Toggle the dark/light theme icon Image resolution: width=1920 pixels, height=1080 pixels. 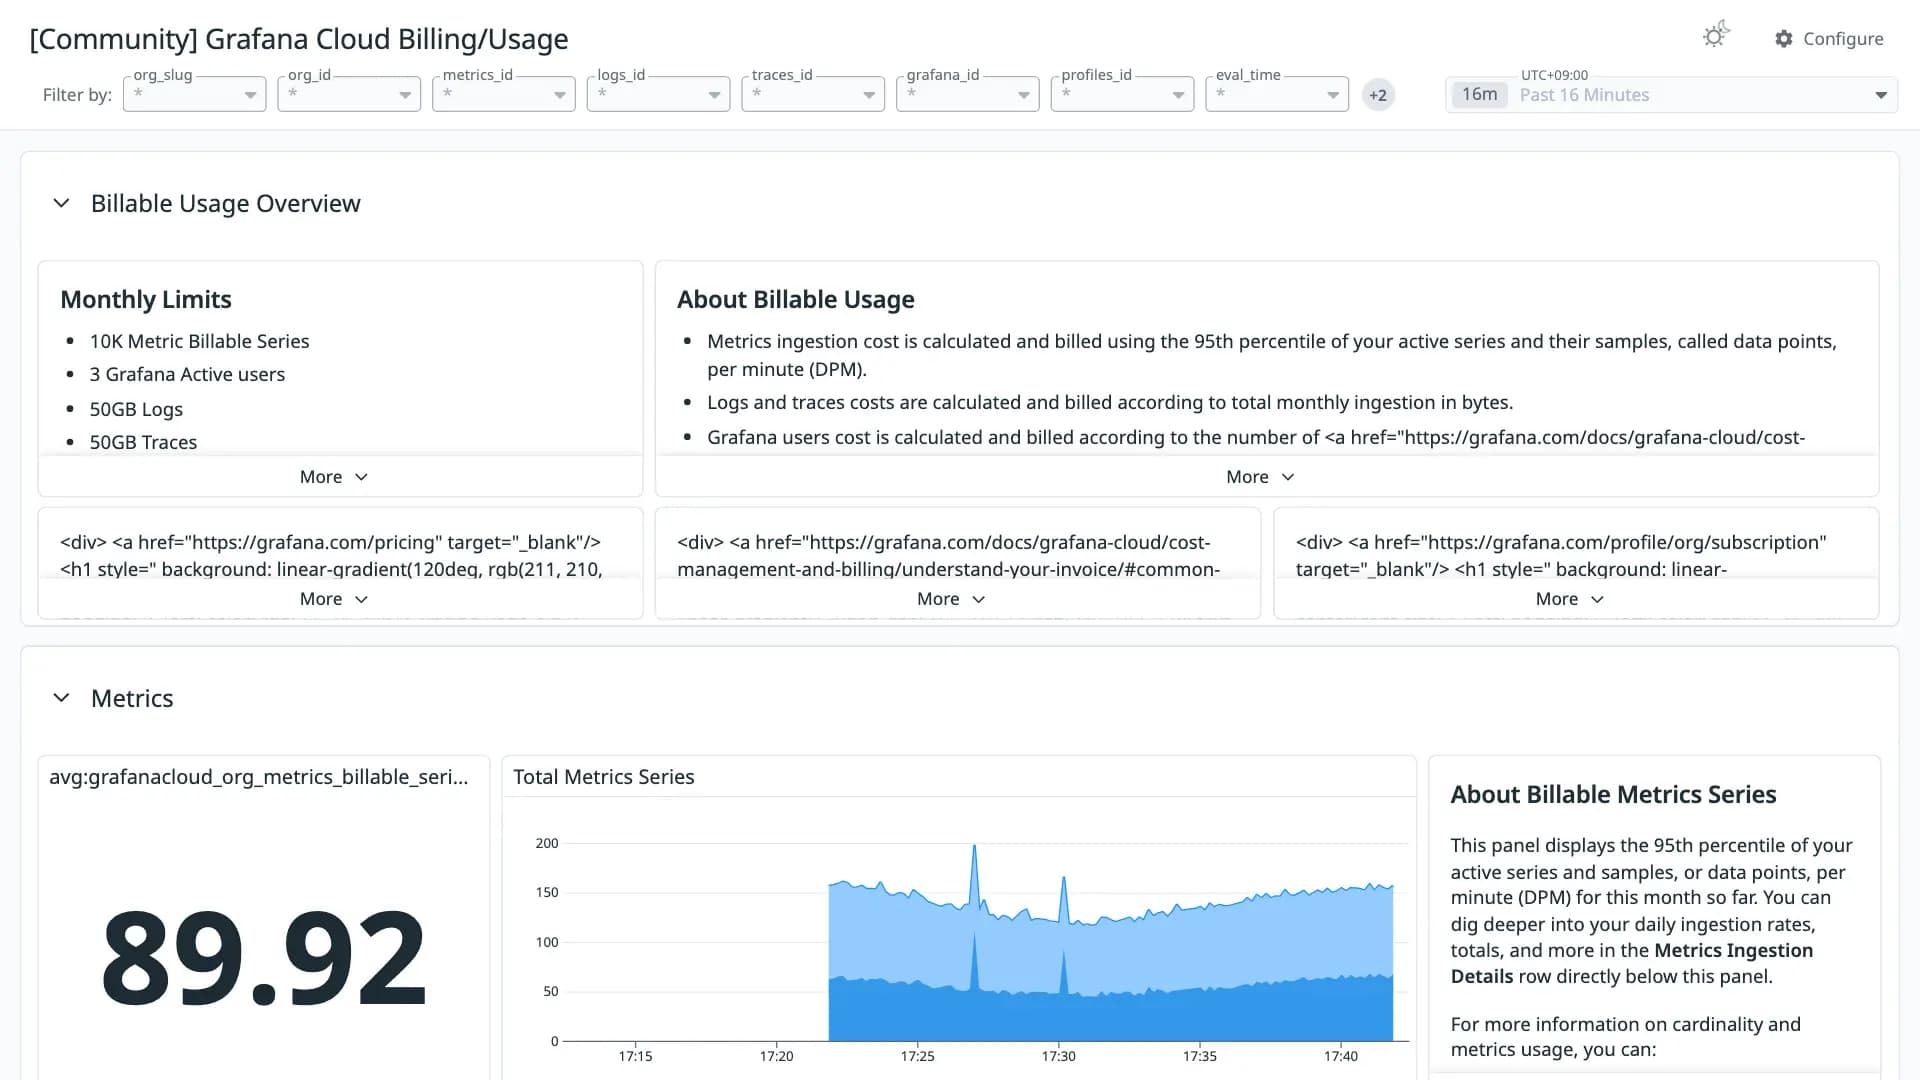click(x=1716, y=35)
